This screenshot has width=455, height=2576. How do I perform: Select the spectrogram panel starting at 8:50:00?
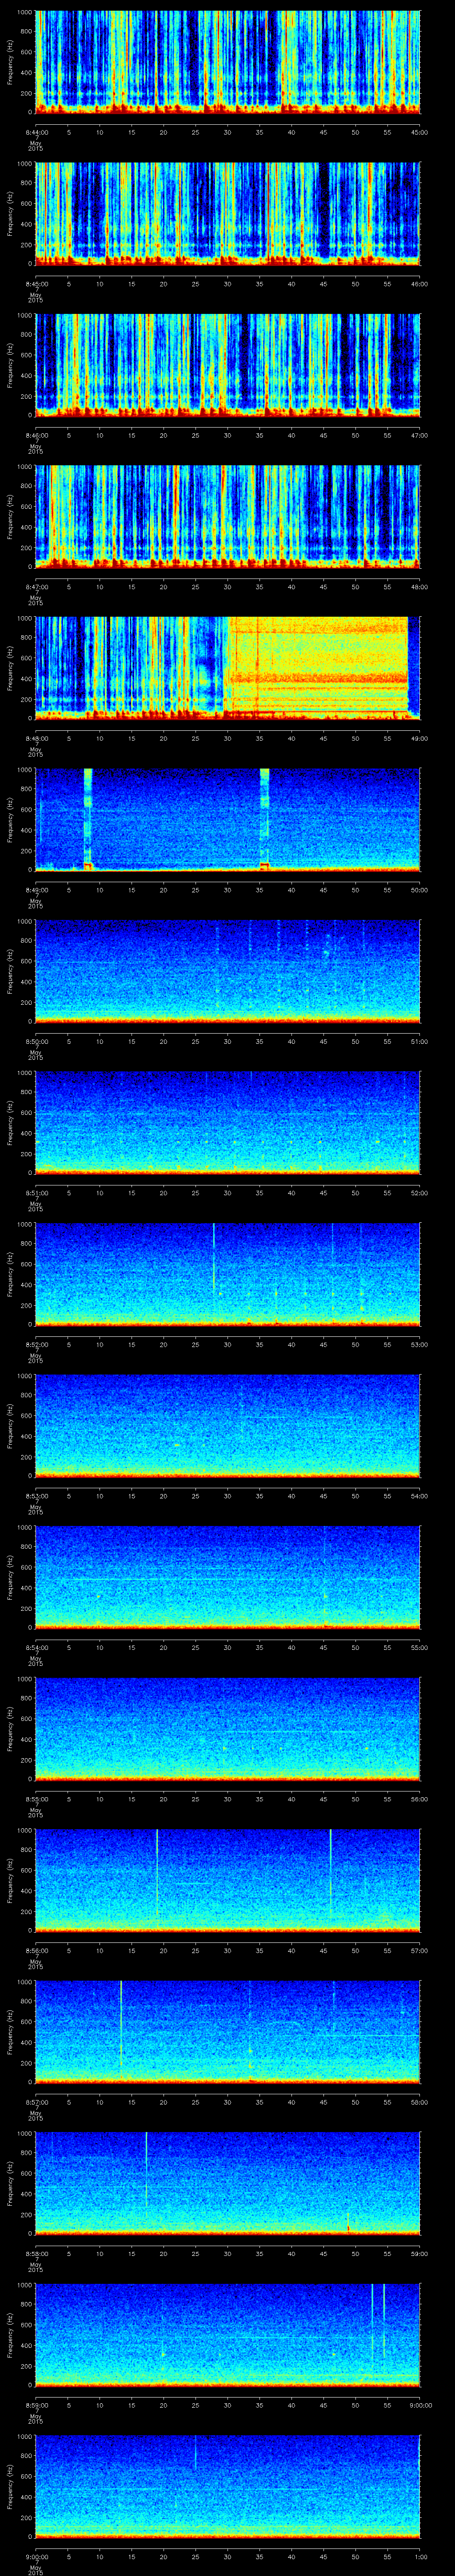227,971
